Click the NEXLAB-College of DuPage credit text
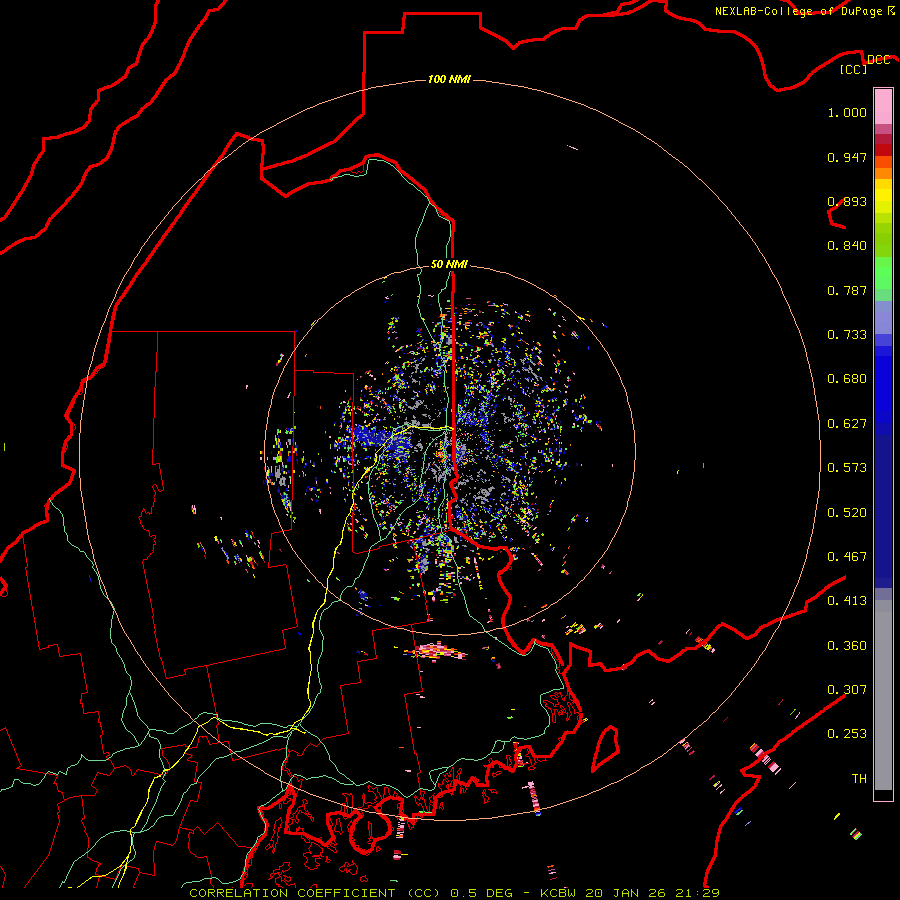Screen dimensions: 900x900 pos(798,11)
